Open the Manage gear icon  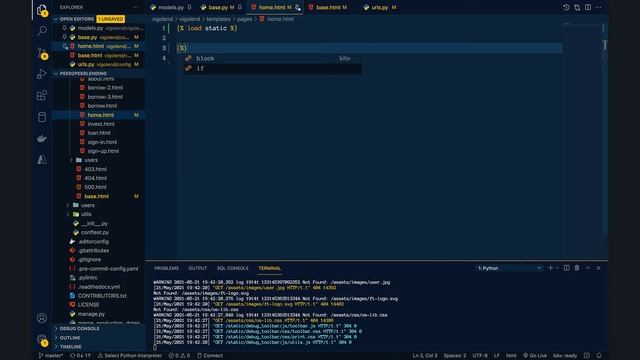42,340
